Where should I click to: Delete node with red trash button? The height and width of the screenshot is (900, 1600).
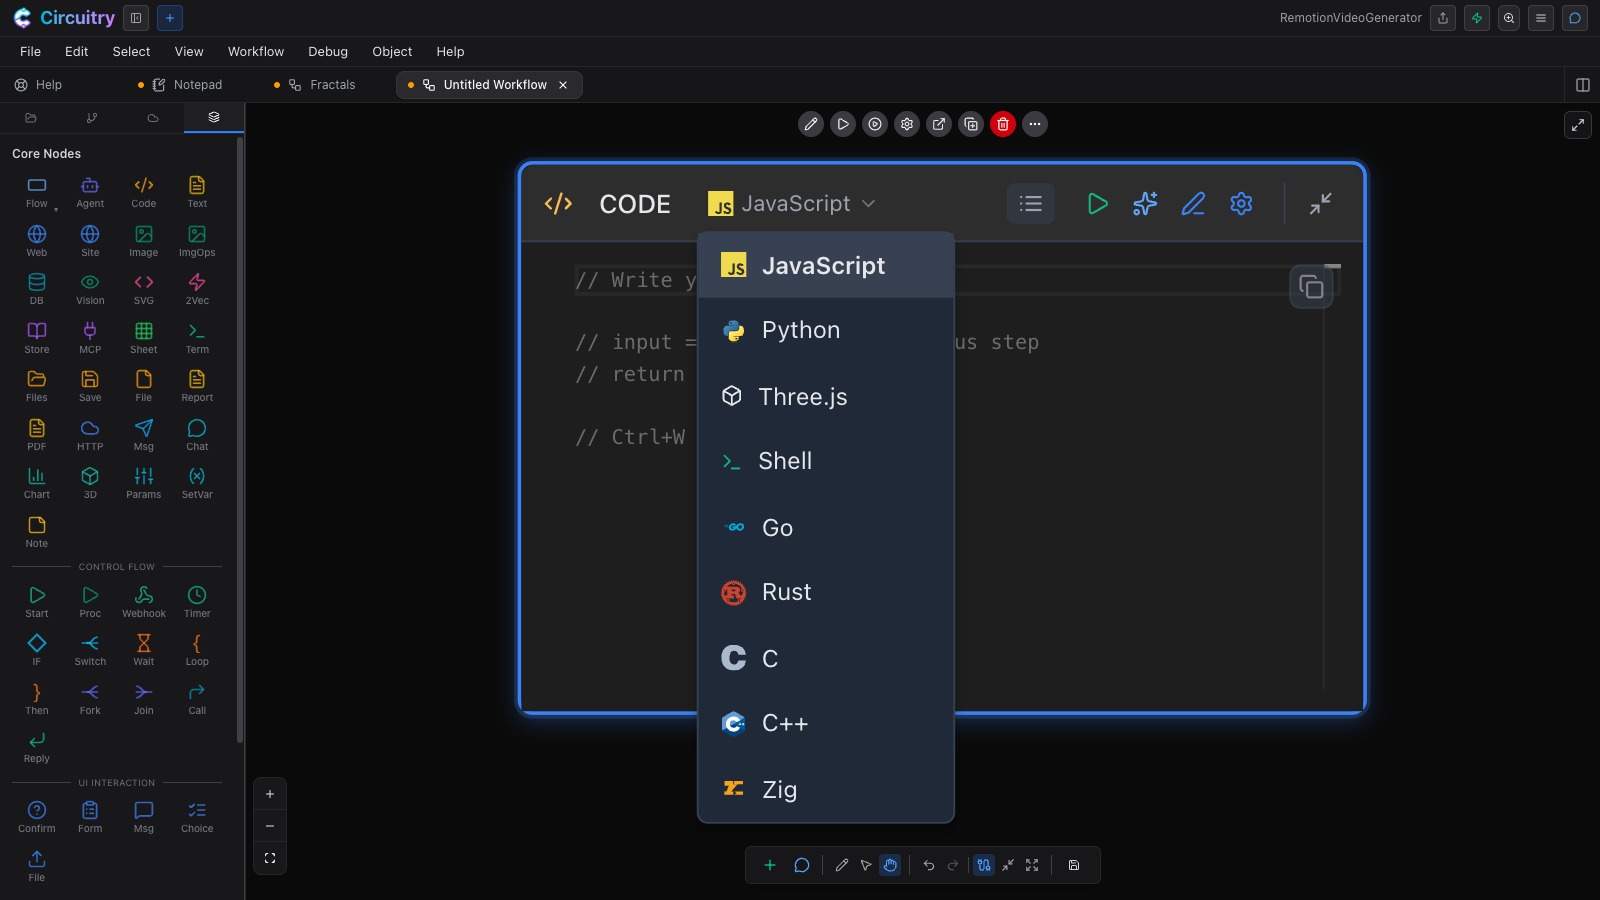pos(1003,124)
